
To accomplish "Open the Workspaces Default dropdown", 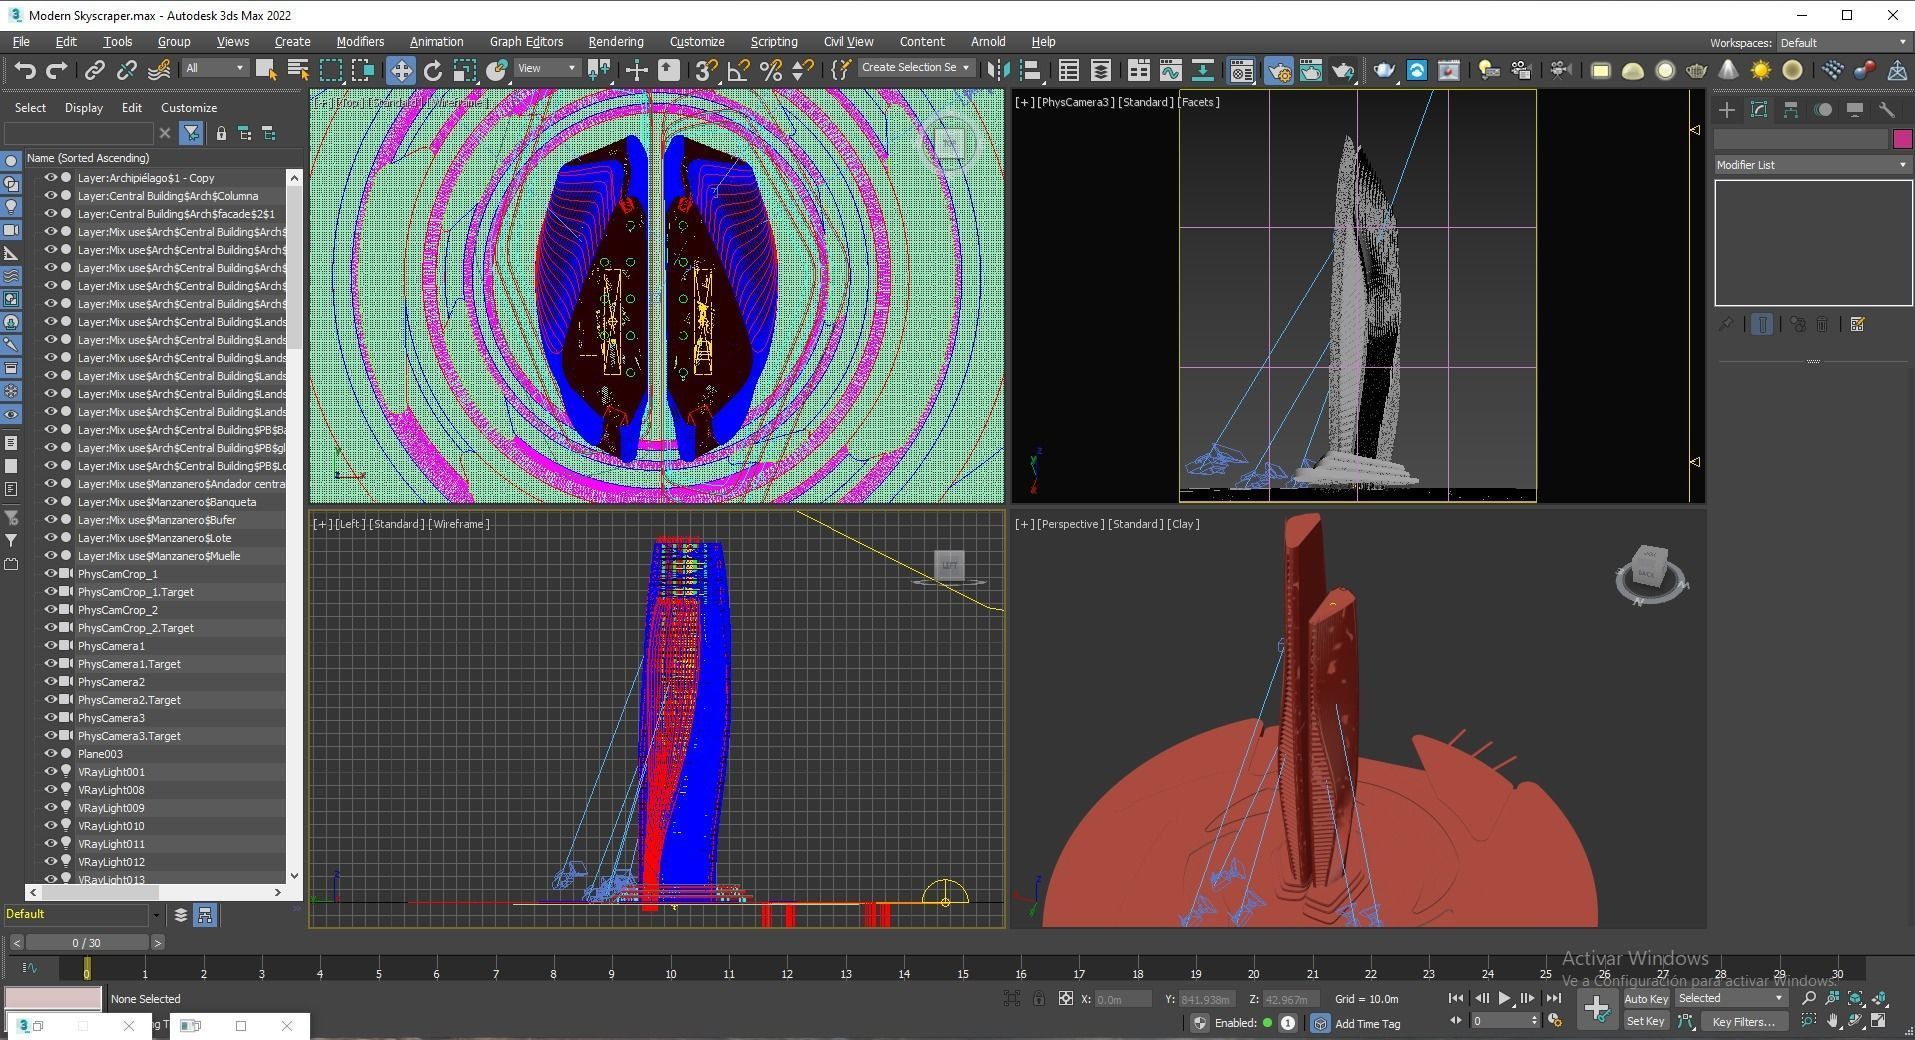I will pyautogui.click(x=1842, y=43).
